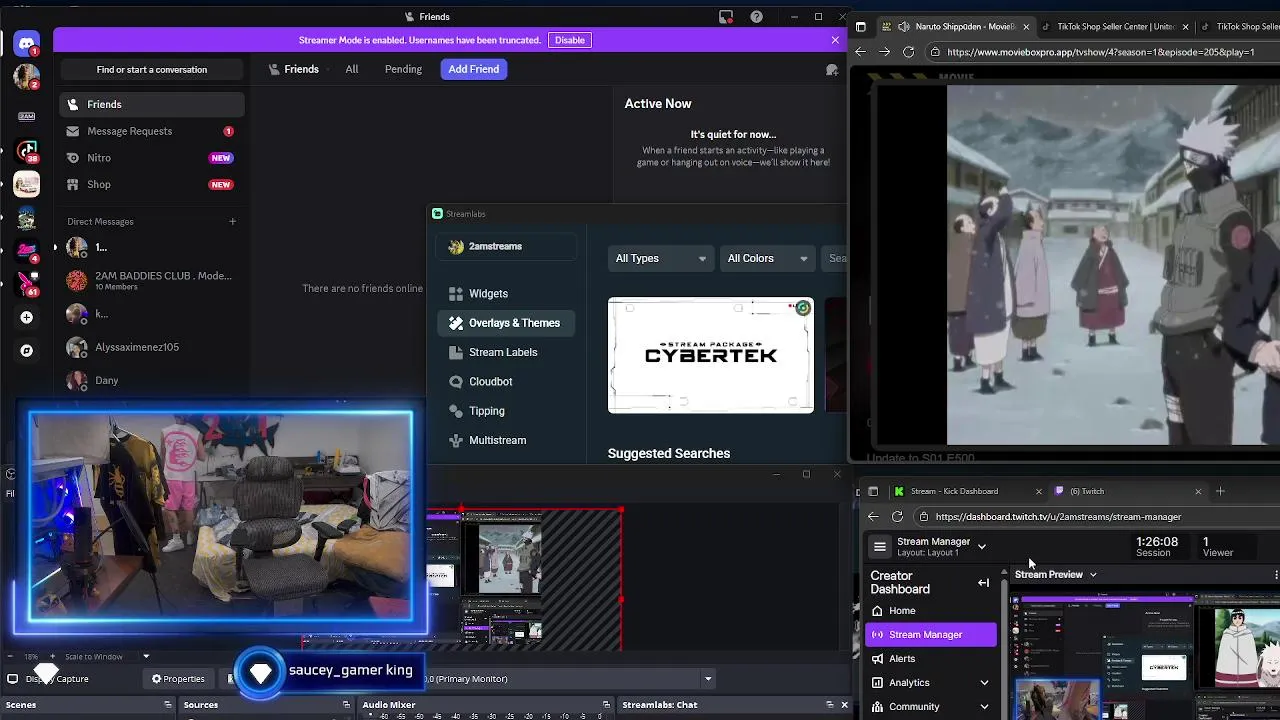Switch to Stream - Kick Dashboard tab

click(x=968, y=491)
